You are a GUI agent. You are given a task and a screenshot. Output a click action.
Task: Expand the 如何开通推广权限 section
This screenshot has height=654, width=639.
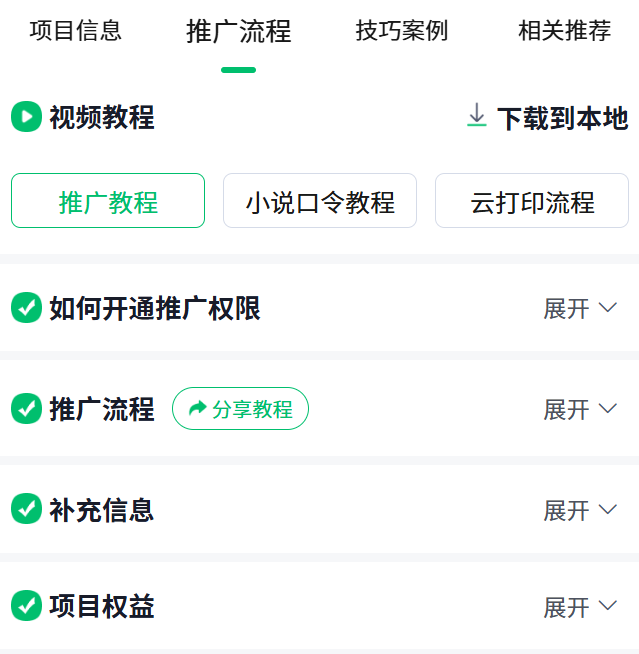(580, 308)
